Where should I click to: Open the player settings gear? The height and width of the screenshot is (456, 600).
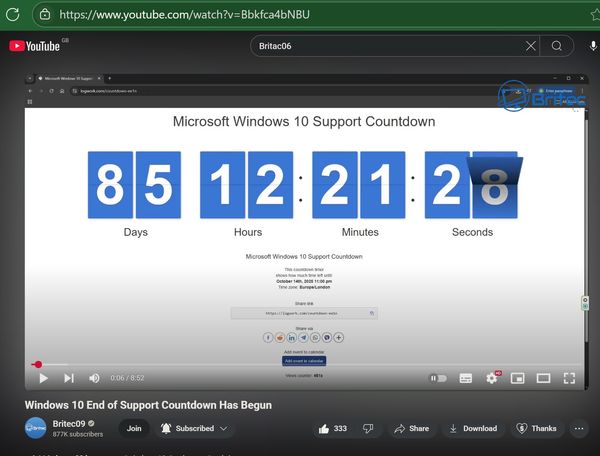pyautogui.click(x=492, y=378)
